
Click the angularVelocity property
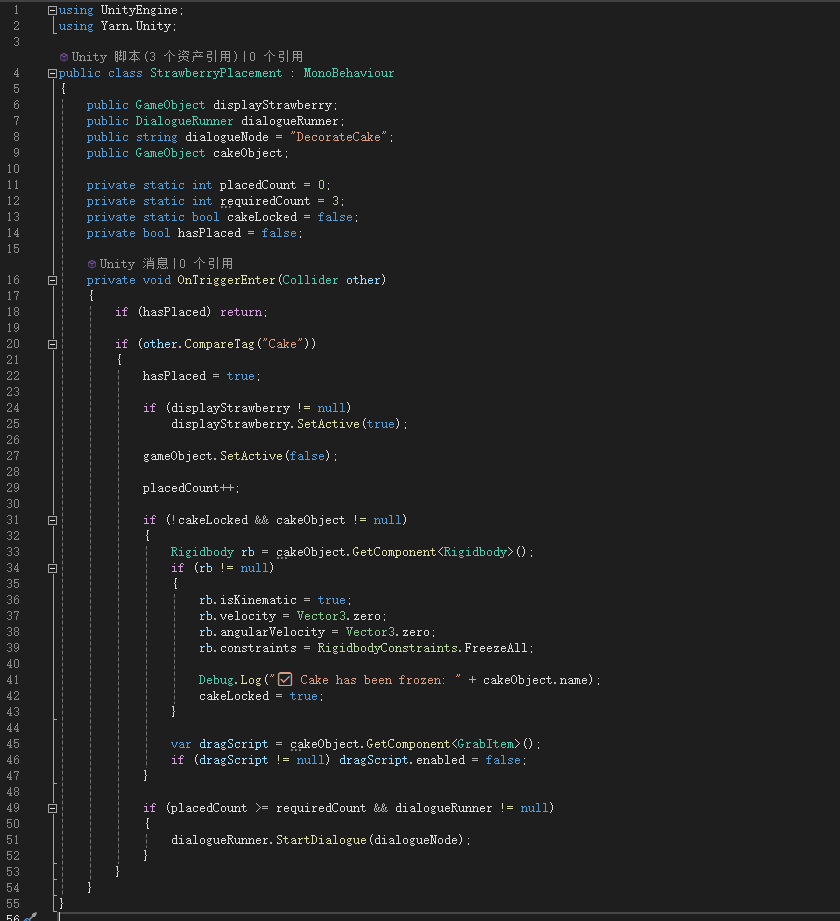pyautogui.click(x=272, y=632)
